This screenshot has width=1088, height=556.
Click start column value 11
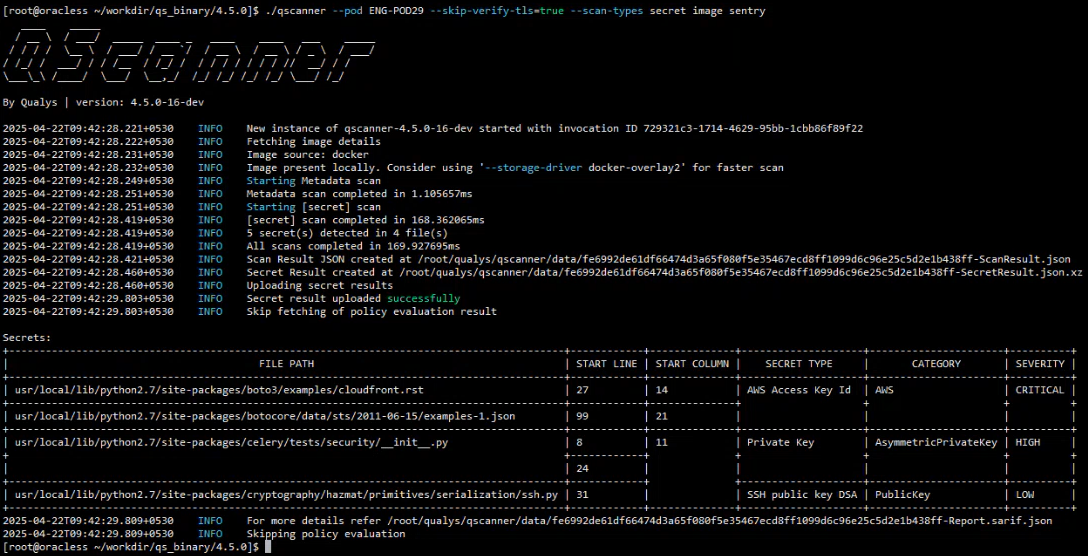[x=661, y=442]
